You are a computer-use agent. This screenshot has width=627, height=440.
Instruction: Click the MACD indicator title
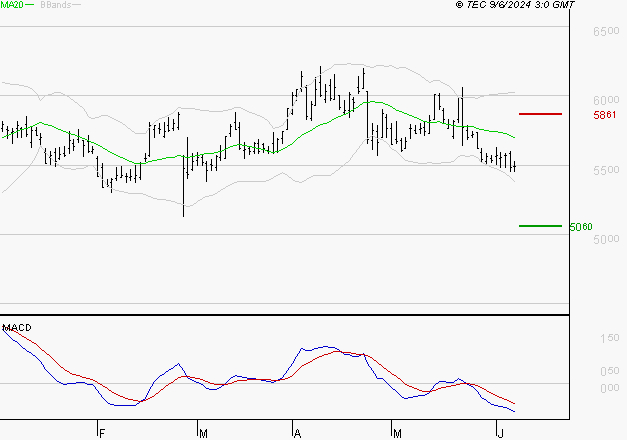(17, 328)
